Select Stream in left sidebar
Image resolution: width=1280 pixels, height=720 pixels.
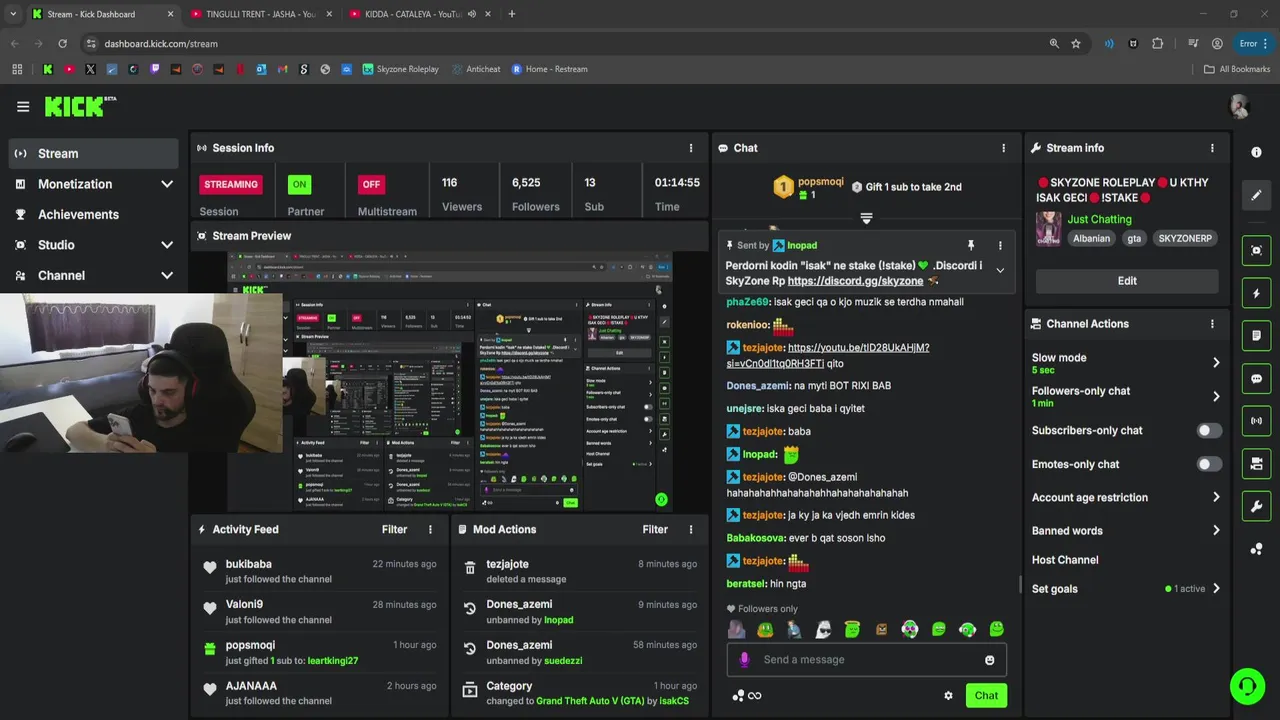[x=94, y=154]
